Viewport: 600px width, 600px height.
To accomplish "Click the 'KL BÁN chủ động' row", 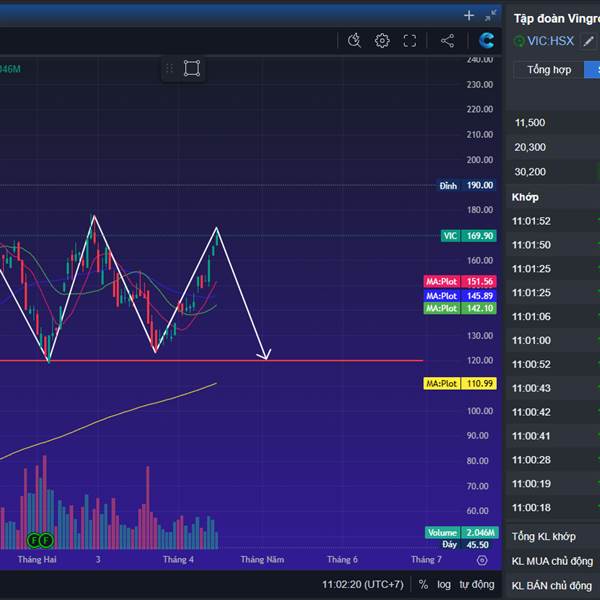I will [553, 585].
